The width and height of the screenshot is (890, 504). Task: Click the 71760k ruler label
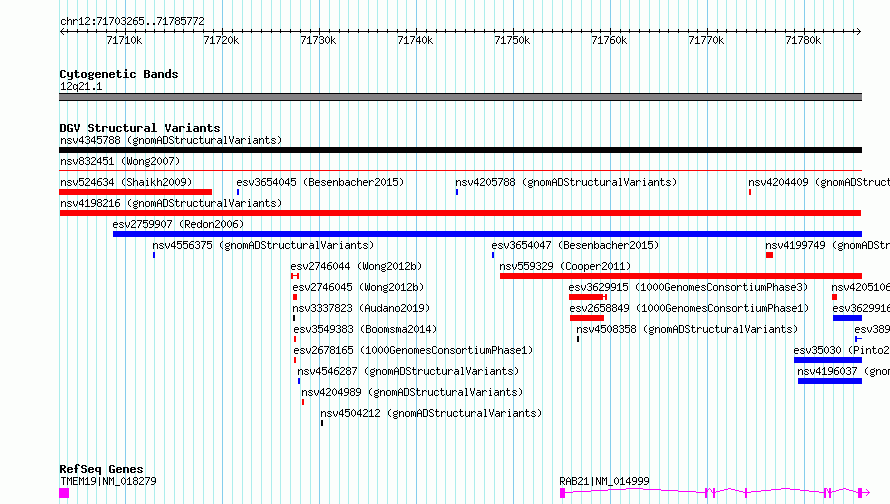[x=608, y=40]
